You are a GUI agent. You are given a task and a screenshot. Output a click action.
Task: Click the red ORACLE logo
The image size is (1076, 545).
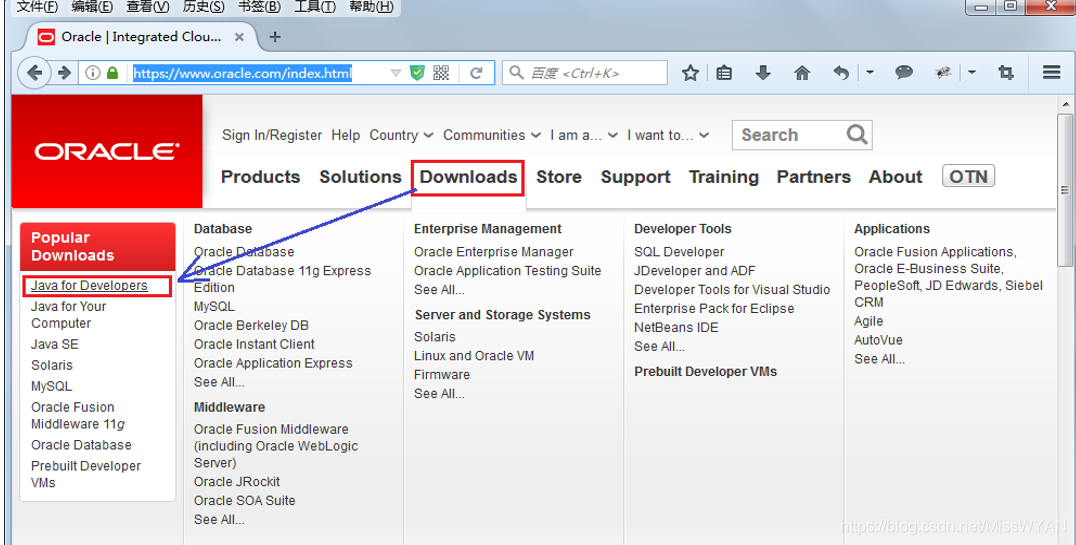click(x=107, y=151)
